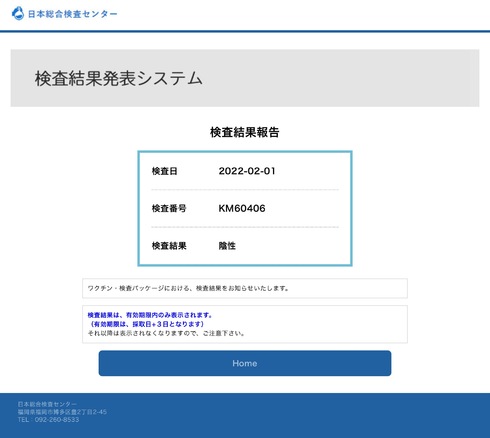The width and height of the screenshot is (490, 438).
Task: Click the water drop logo icon
Action: [18, 13]
